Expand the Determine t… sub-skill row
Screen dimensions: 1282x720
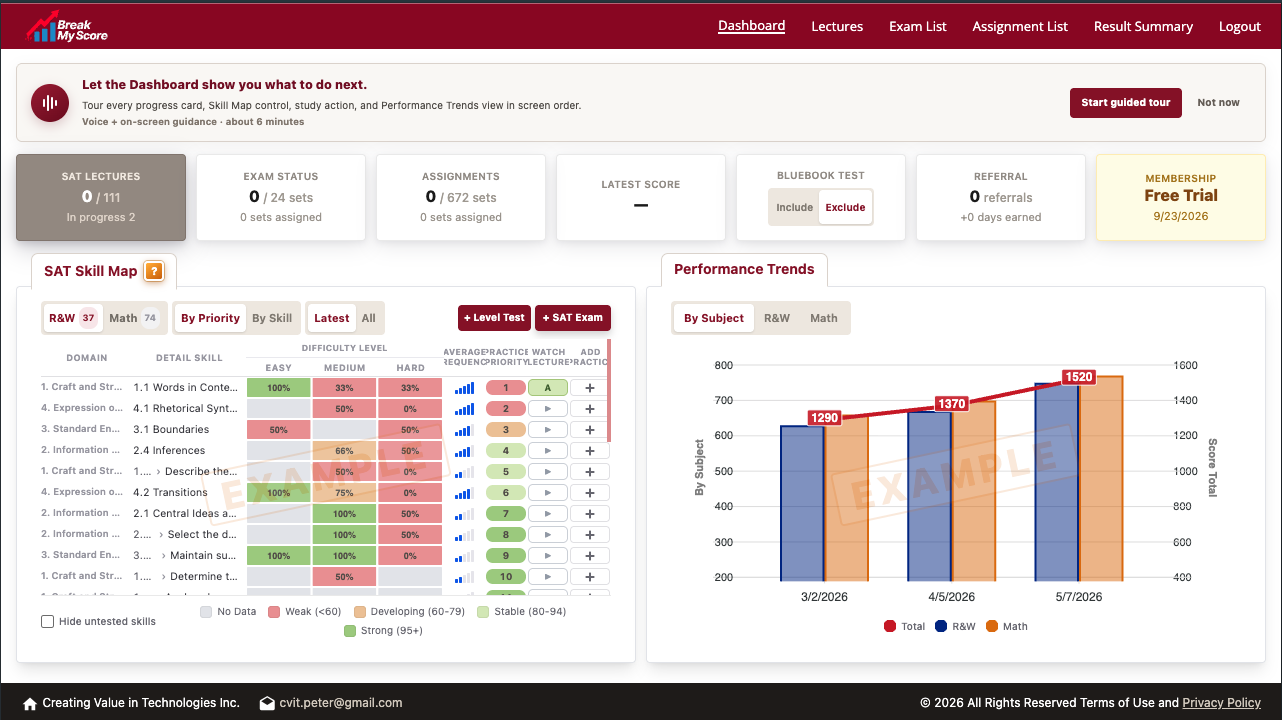click(x=162, y=577)
